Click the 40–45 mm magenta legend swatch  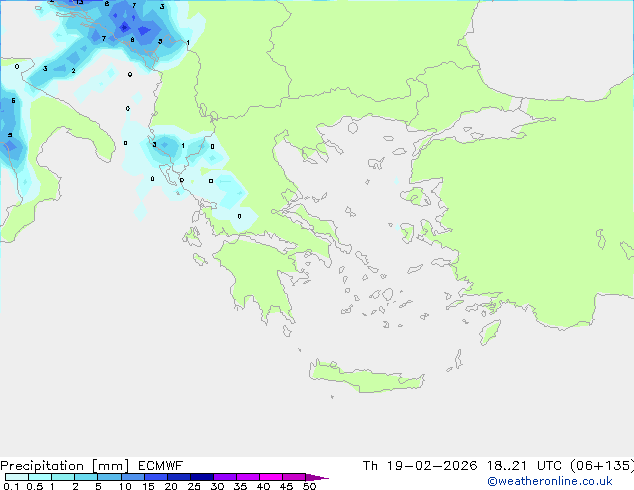tap(271, 477)
